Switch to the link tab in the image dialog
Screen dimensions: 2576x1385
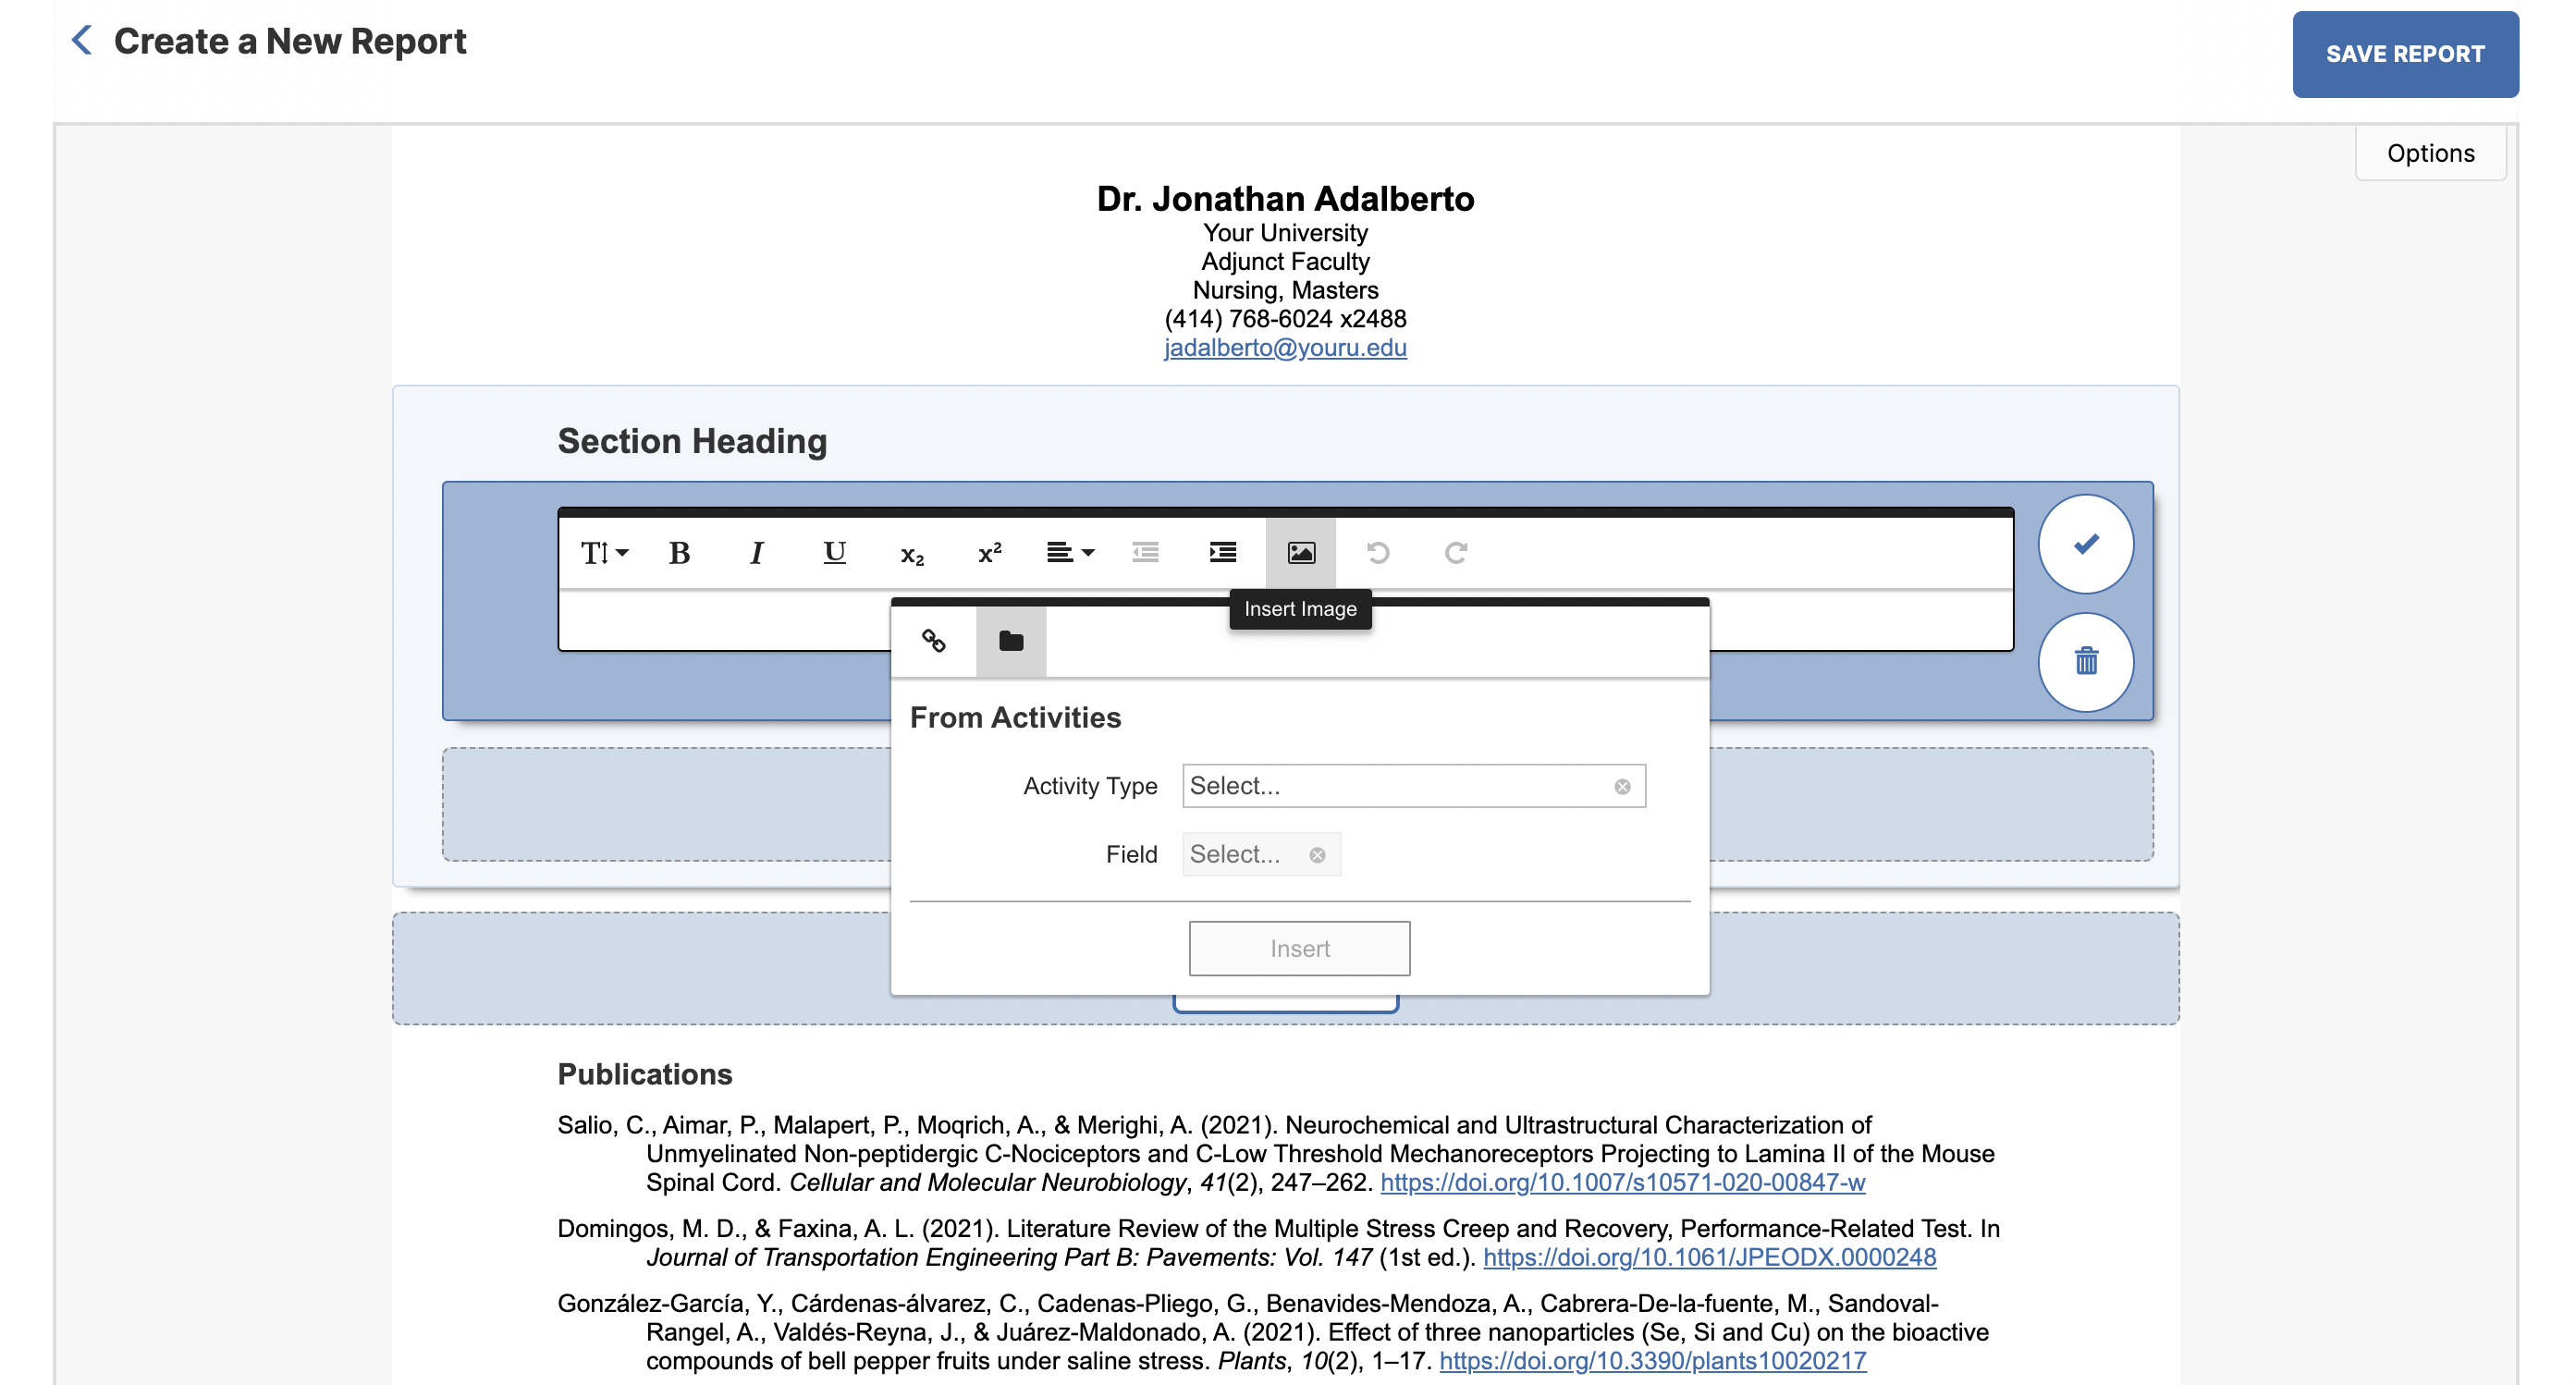click(x=934, y=641)
